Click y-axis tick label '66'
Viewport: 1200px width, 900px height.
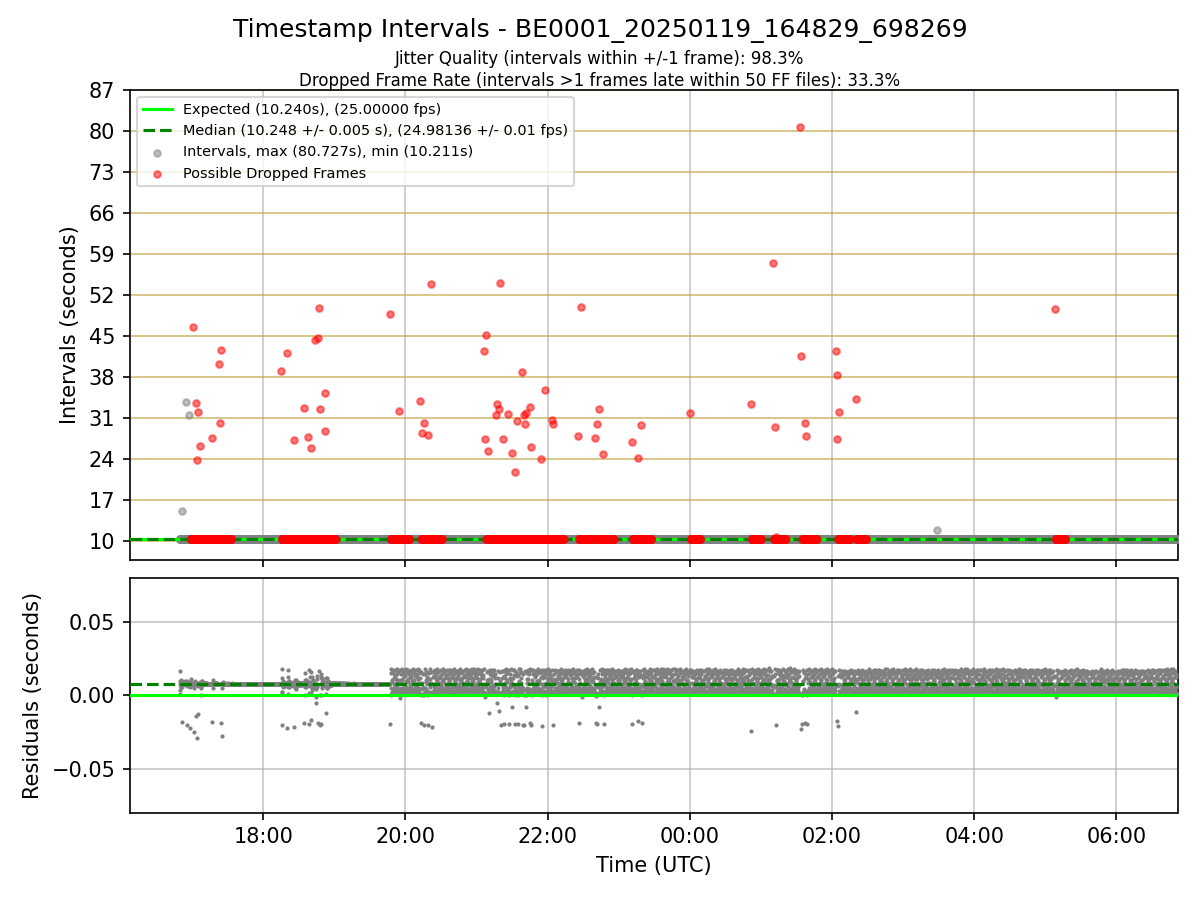103,213
